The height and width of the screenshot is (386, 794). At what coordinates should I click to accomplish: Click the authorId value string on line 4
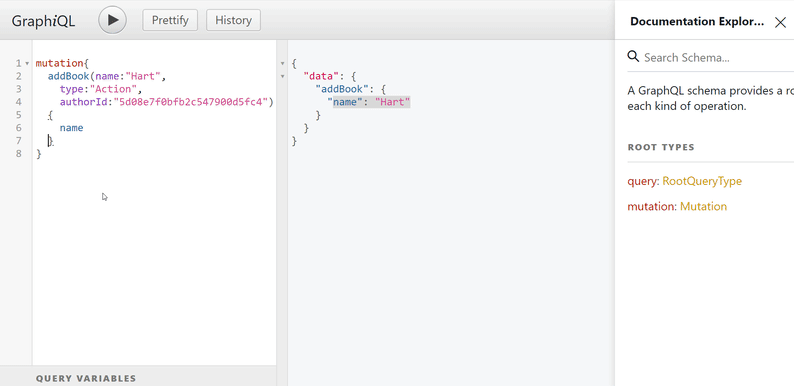point(190,102)
